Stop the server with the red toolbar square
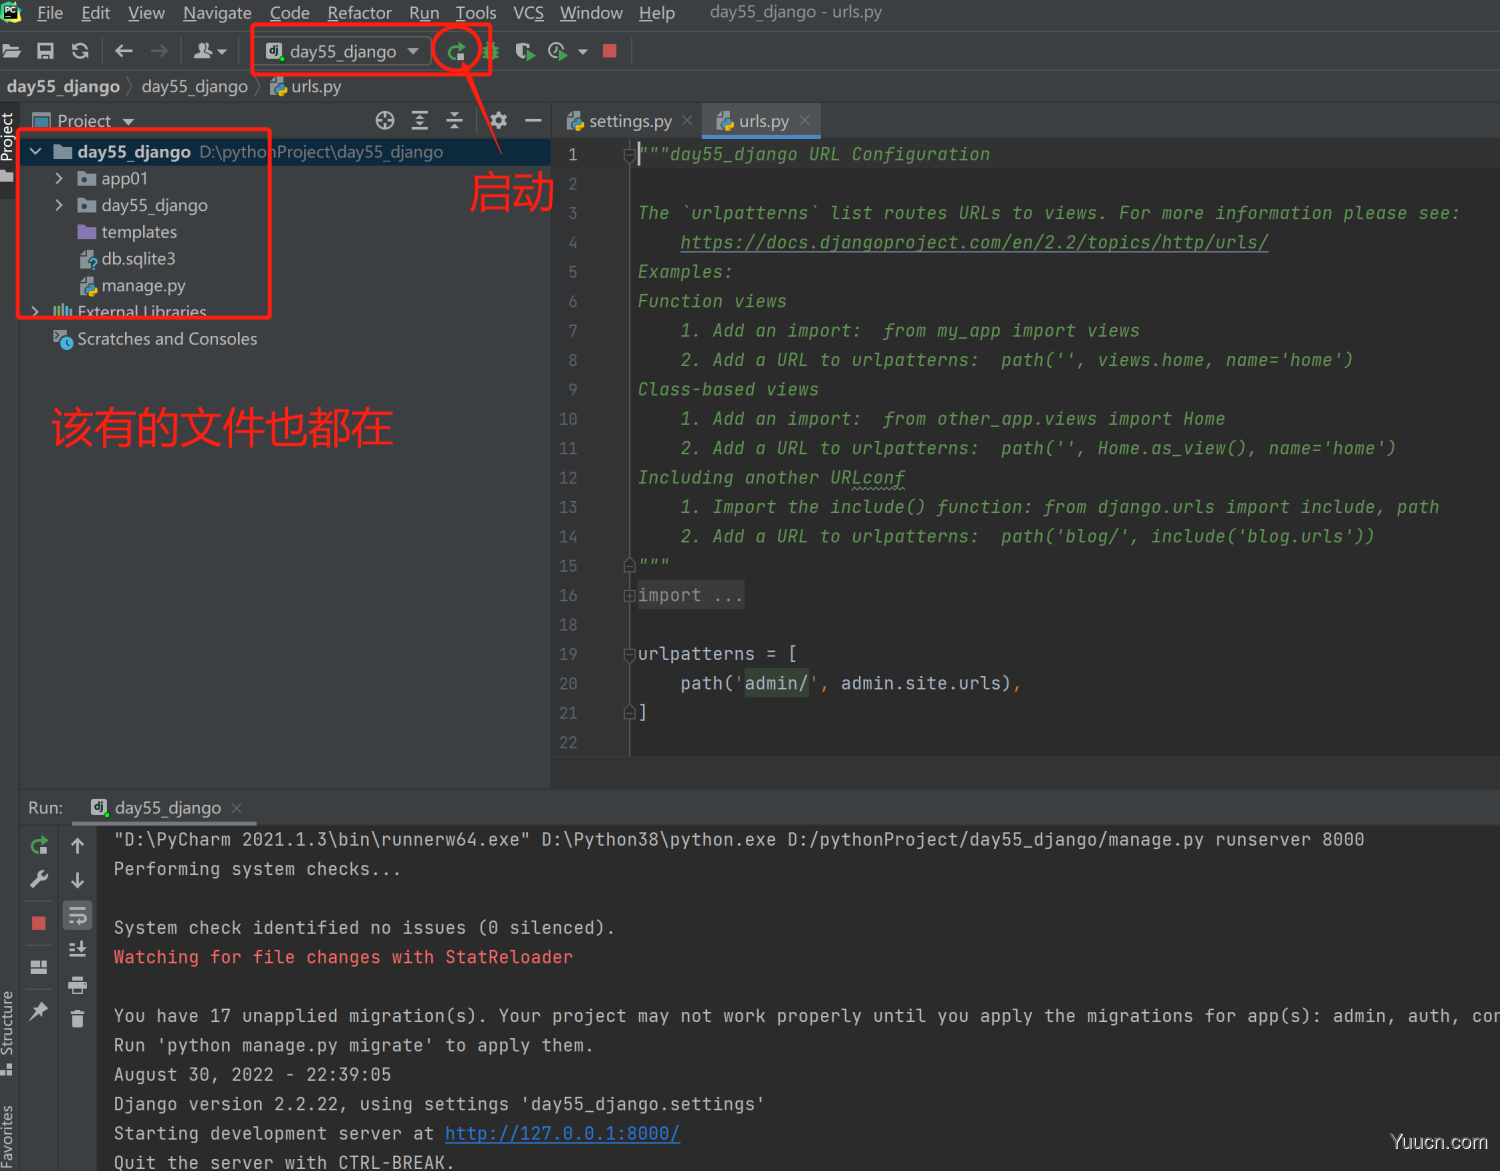1500x1171 pixels. tap(610, 51)
